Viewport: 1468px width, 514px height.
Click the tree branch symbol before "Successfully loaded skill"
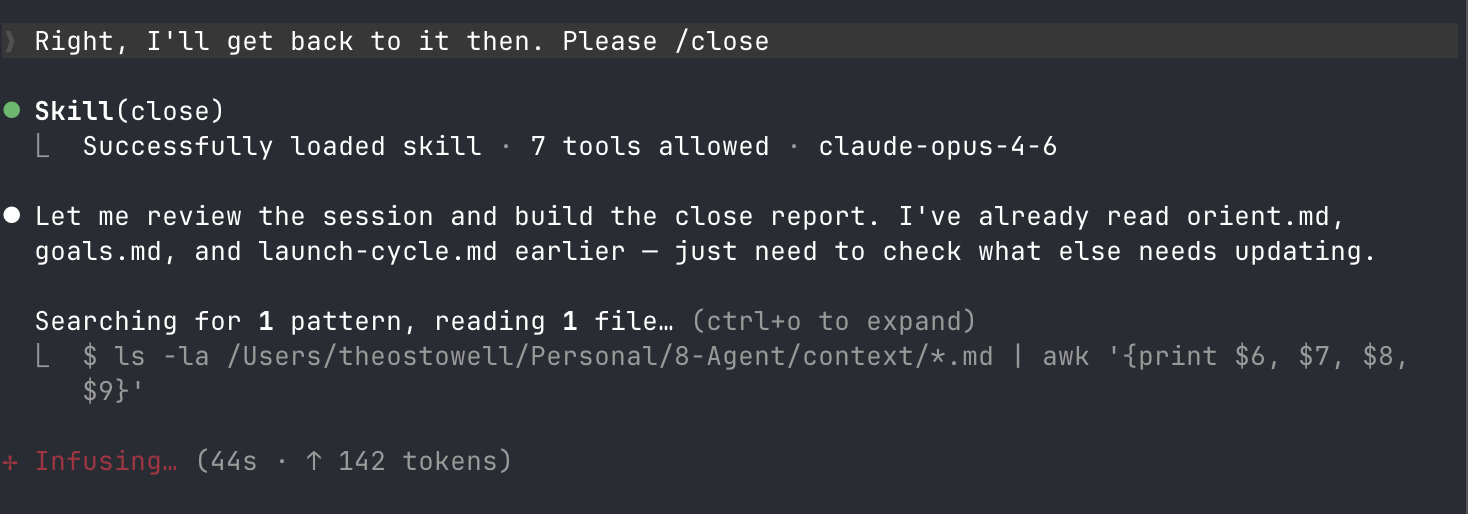(42, 148)
